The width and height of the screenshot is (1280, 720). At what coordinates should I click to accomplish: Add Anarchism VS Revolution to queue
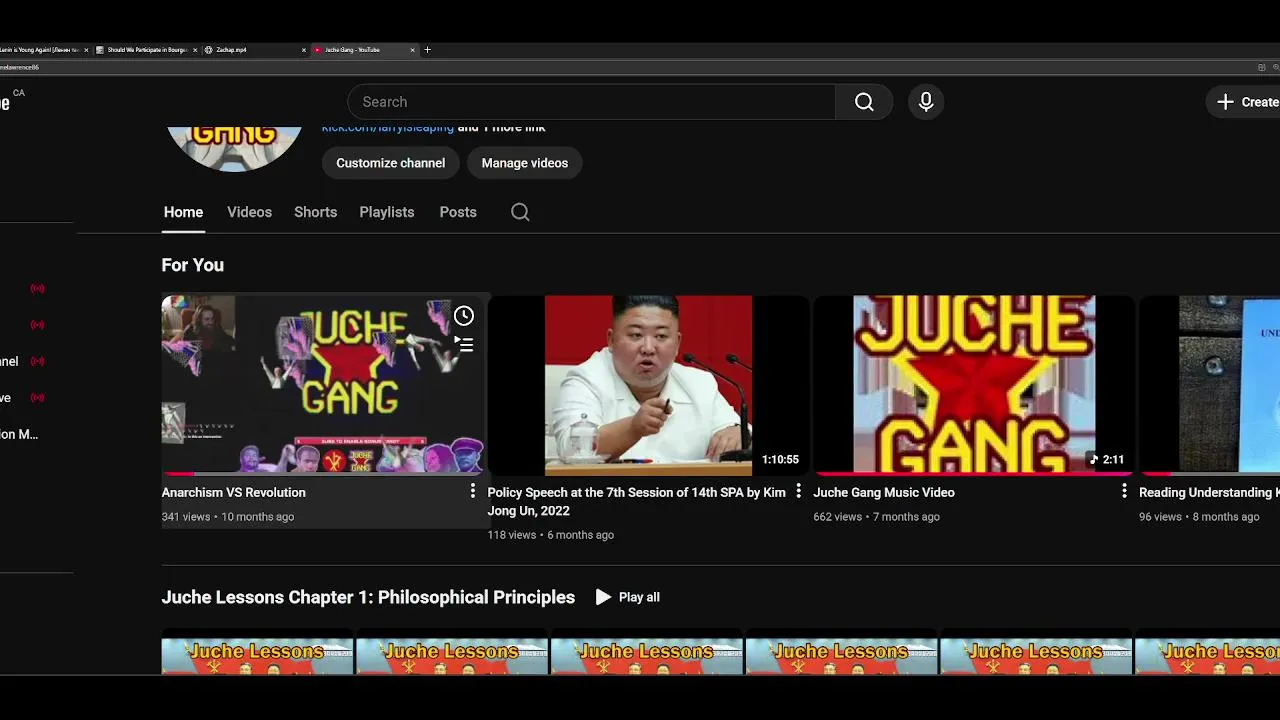pyautogui.click(x=464, y=345)
